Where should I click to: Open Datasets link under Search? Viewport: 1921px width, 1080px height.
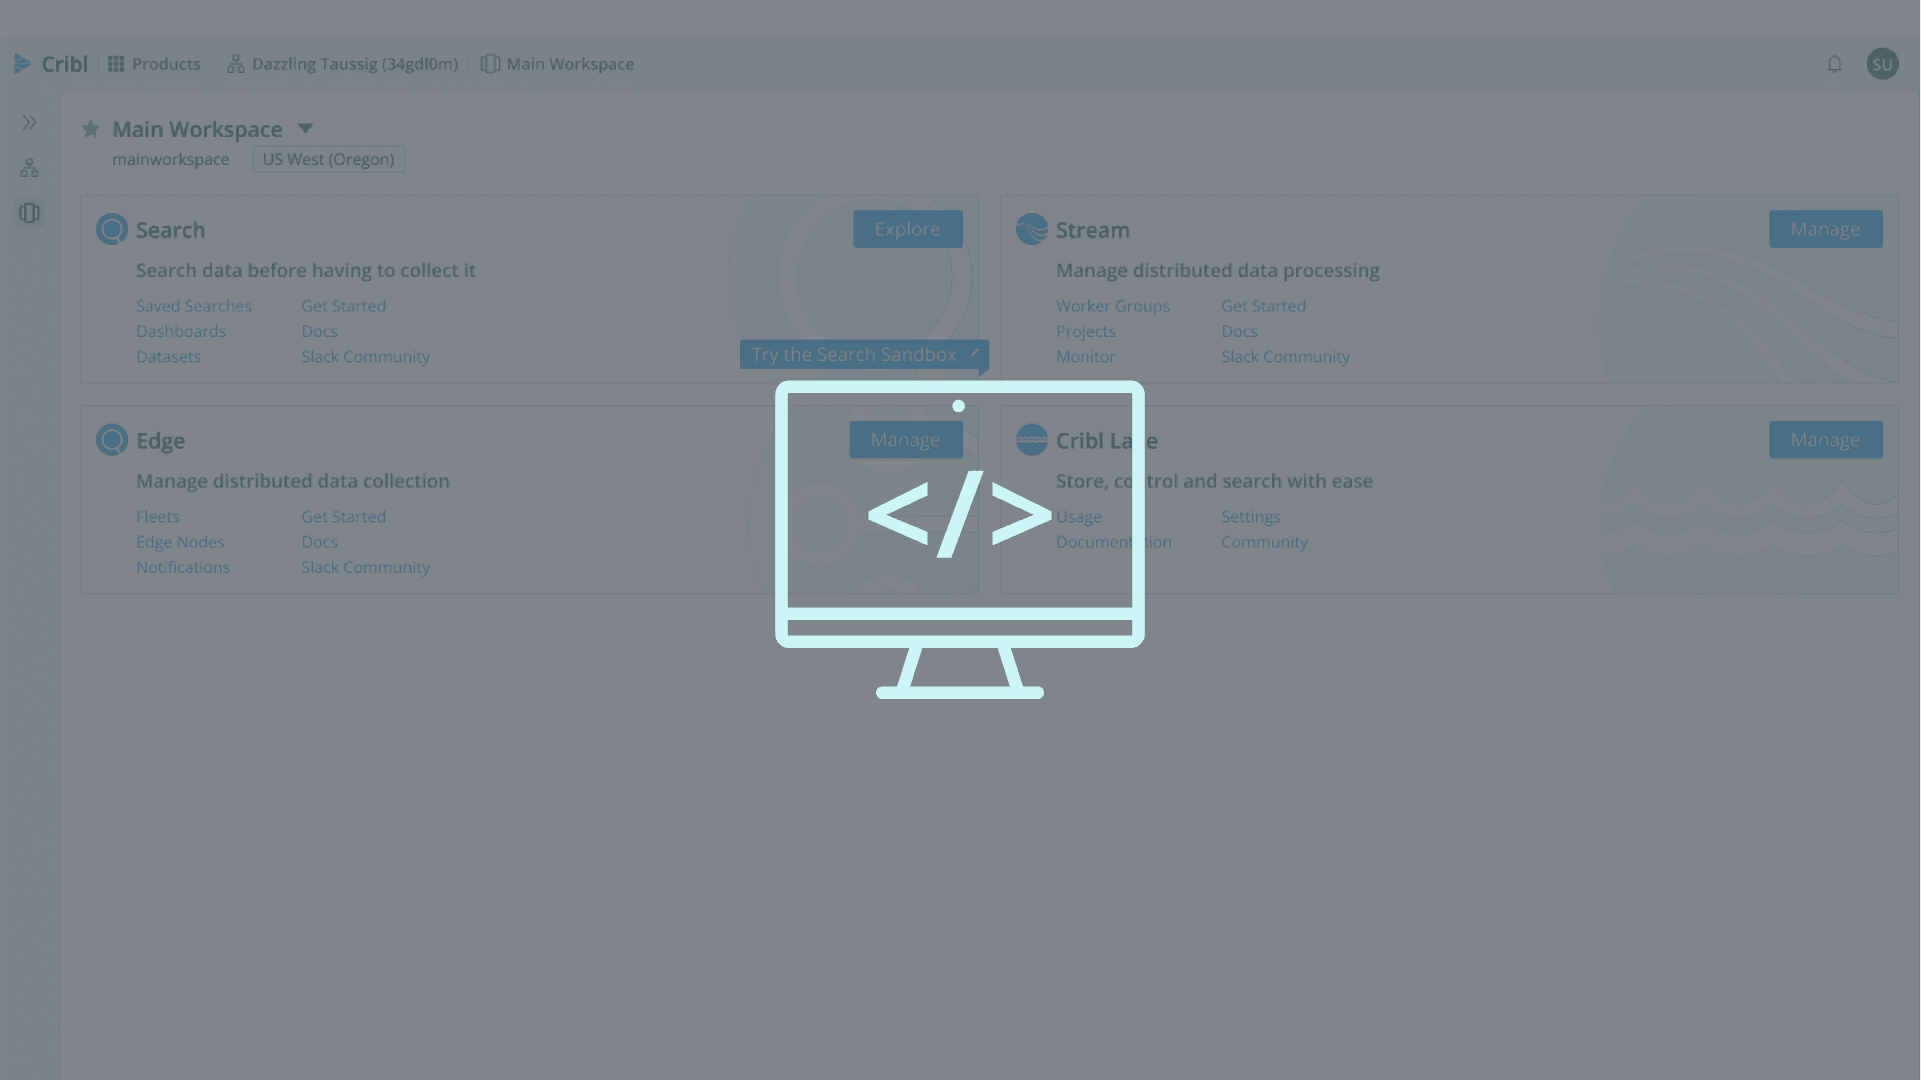(168, 356)
